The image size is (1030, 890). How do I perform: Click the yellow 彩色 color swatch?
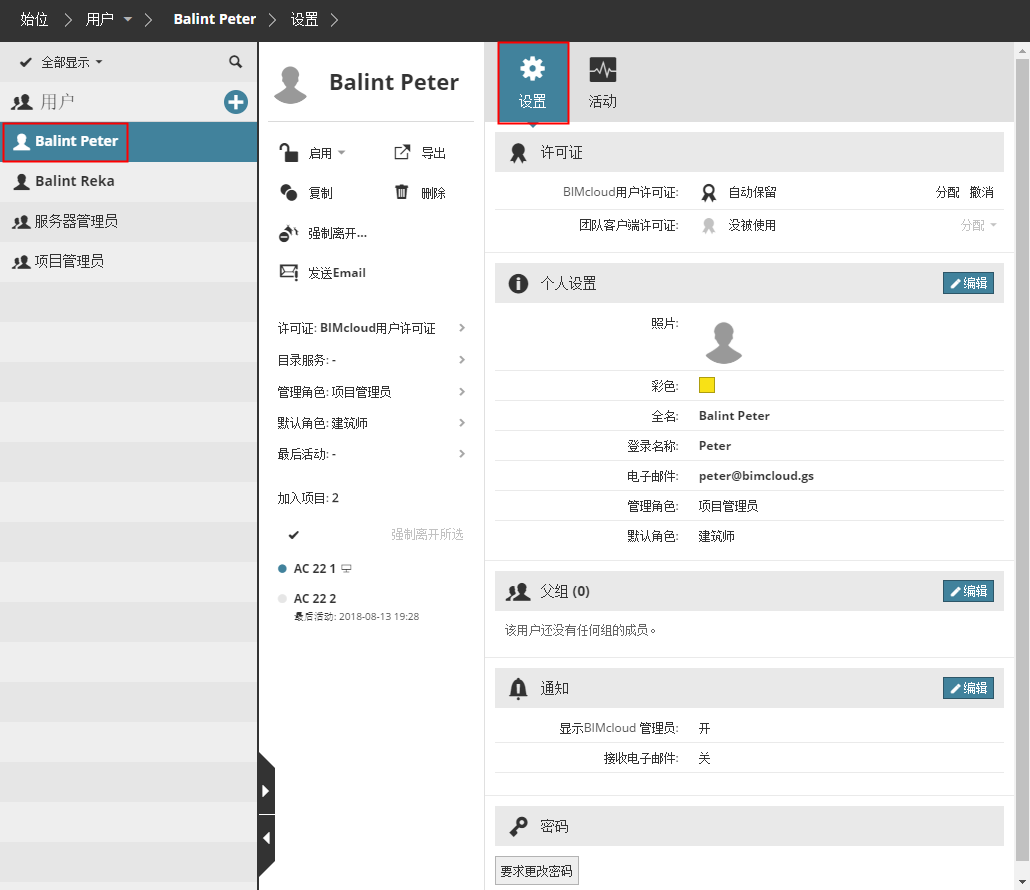click(x=707, y=385)
